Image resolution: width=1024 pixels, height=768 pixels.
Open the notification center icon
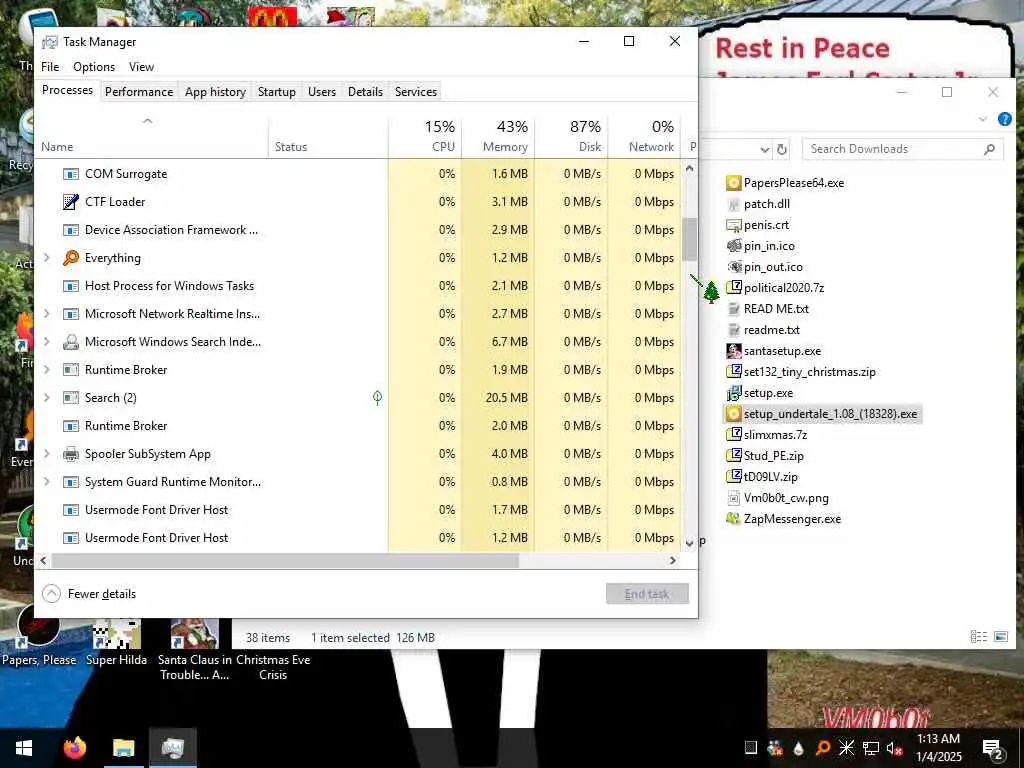[x=993, y=748]
